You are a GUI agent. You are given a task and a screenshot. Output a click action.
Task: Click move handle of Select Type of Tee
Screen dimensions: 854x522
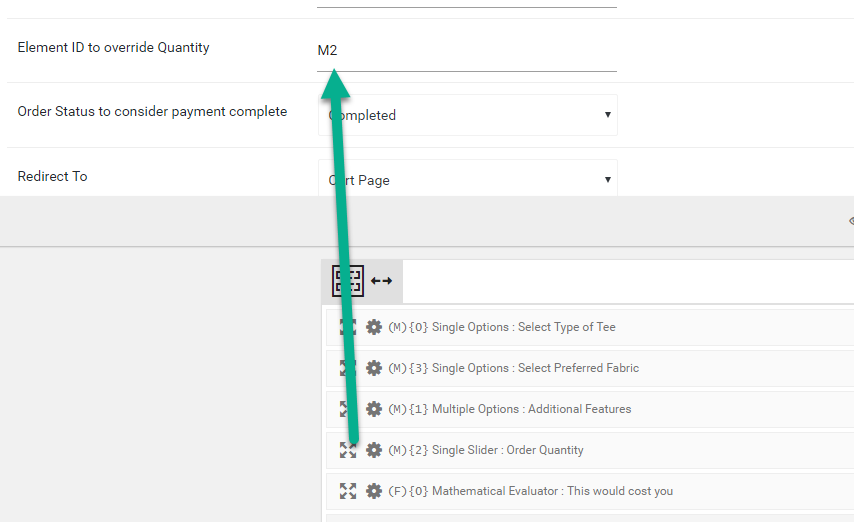coord(348,327)
